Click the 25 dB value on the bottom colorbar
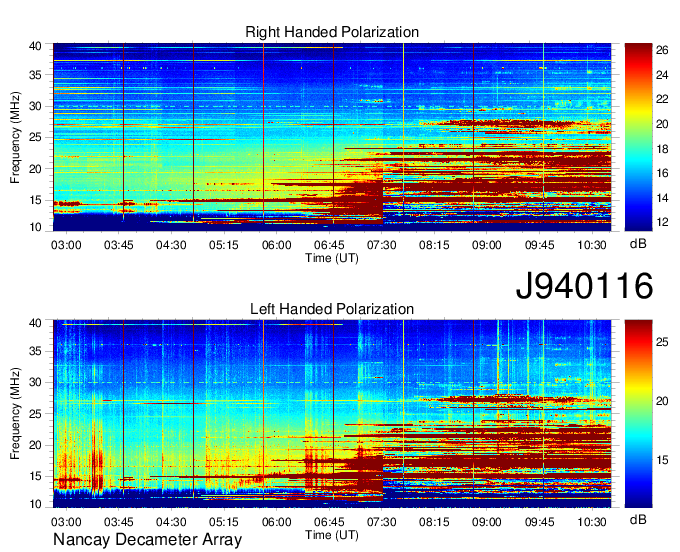Screen dimensions: 680x552 click(662, 342)
